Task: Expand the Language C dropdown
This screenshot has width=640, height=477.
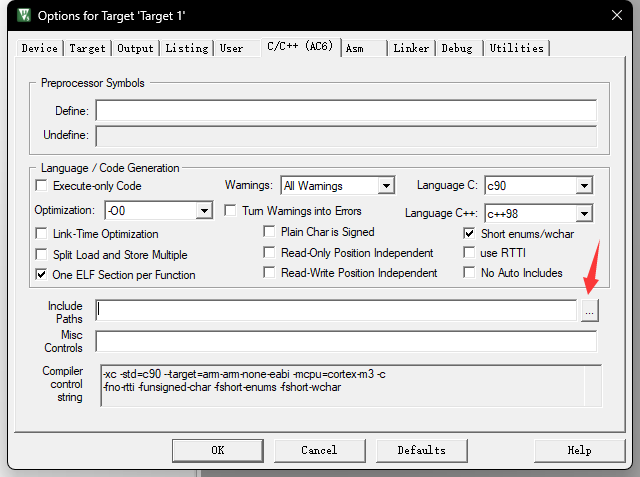Action: pyautogui.click(x=584, y=186)
